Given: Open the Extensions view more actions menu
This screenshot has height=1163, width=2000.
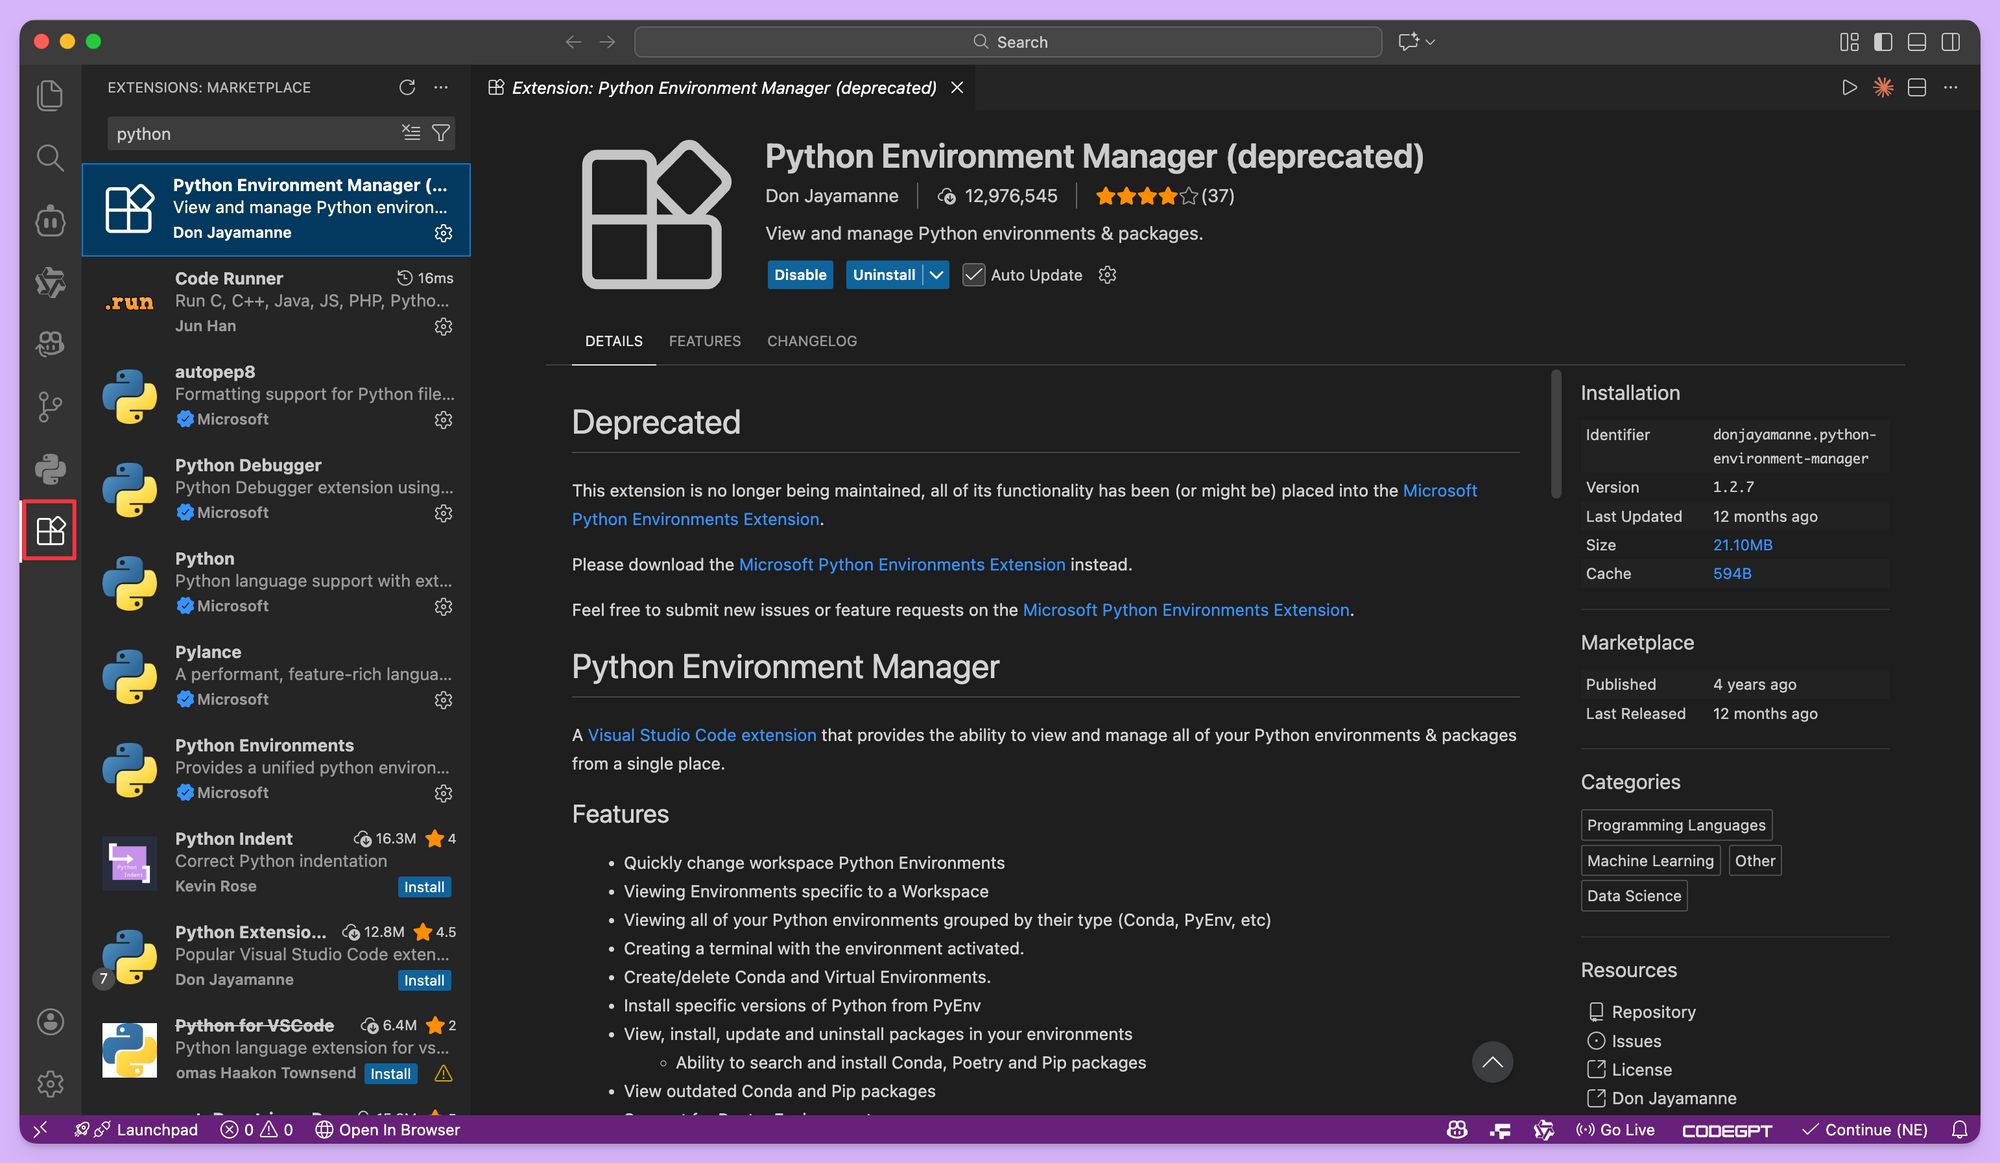Looking at the screenshot, I should 441,87.
